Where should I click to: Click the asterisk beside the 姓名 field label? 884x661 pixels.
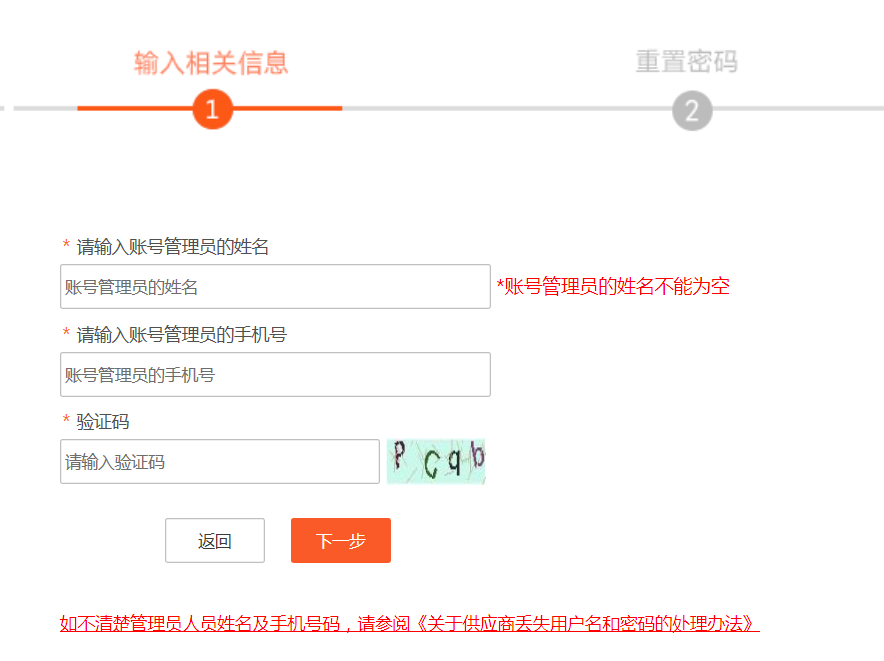(66, 244)
